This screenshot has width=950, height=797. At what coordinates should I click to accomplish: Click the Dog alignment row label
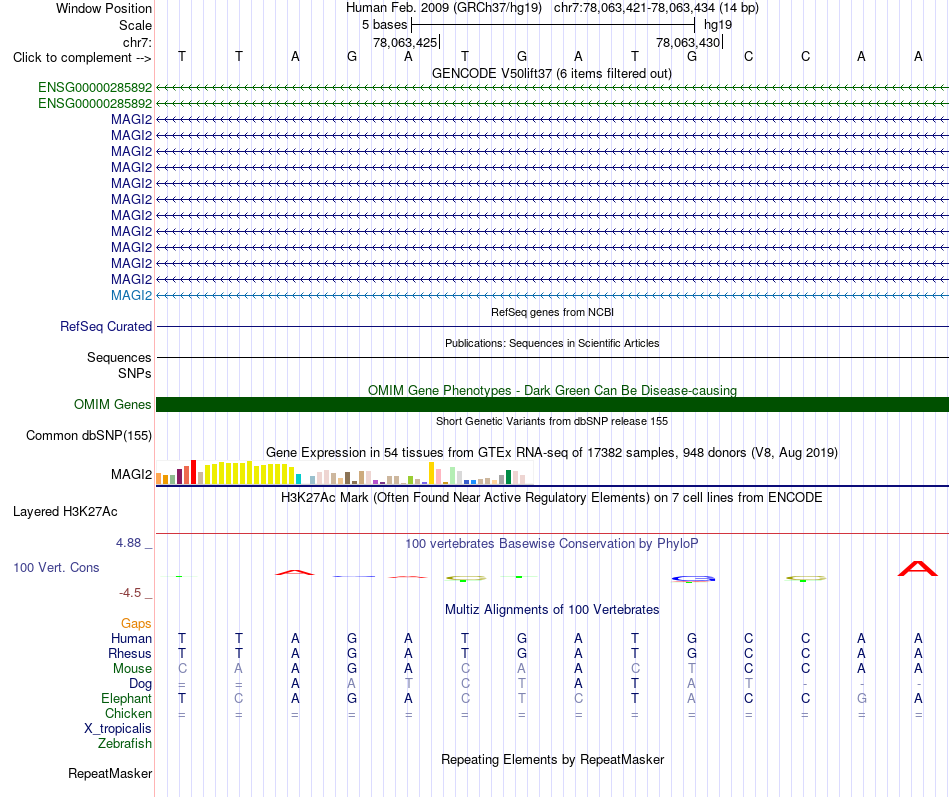click(x=140, y=684)
